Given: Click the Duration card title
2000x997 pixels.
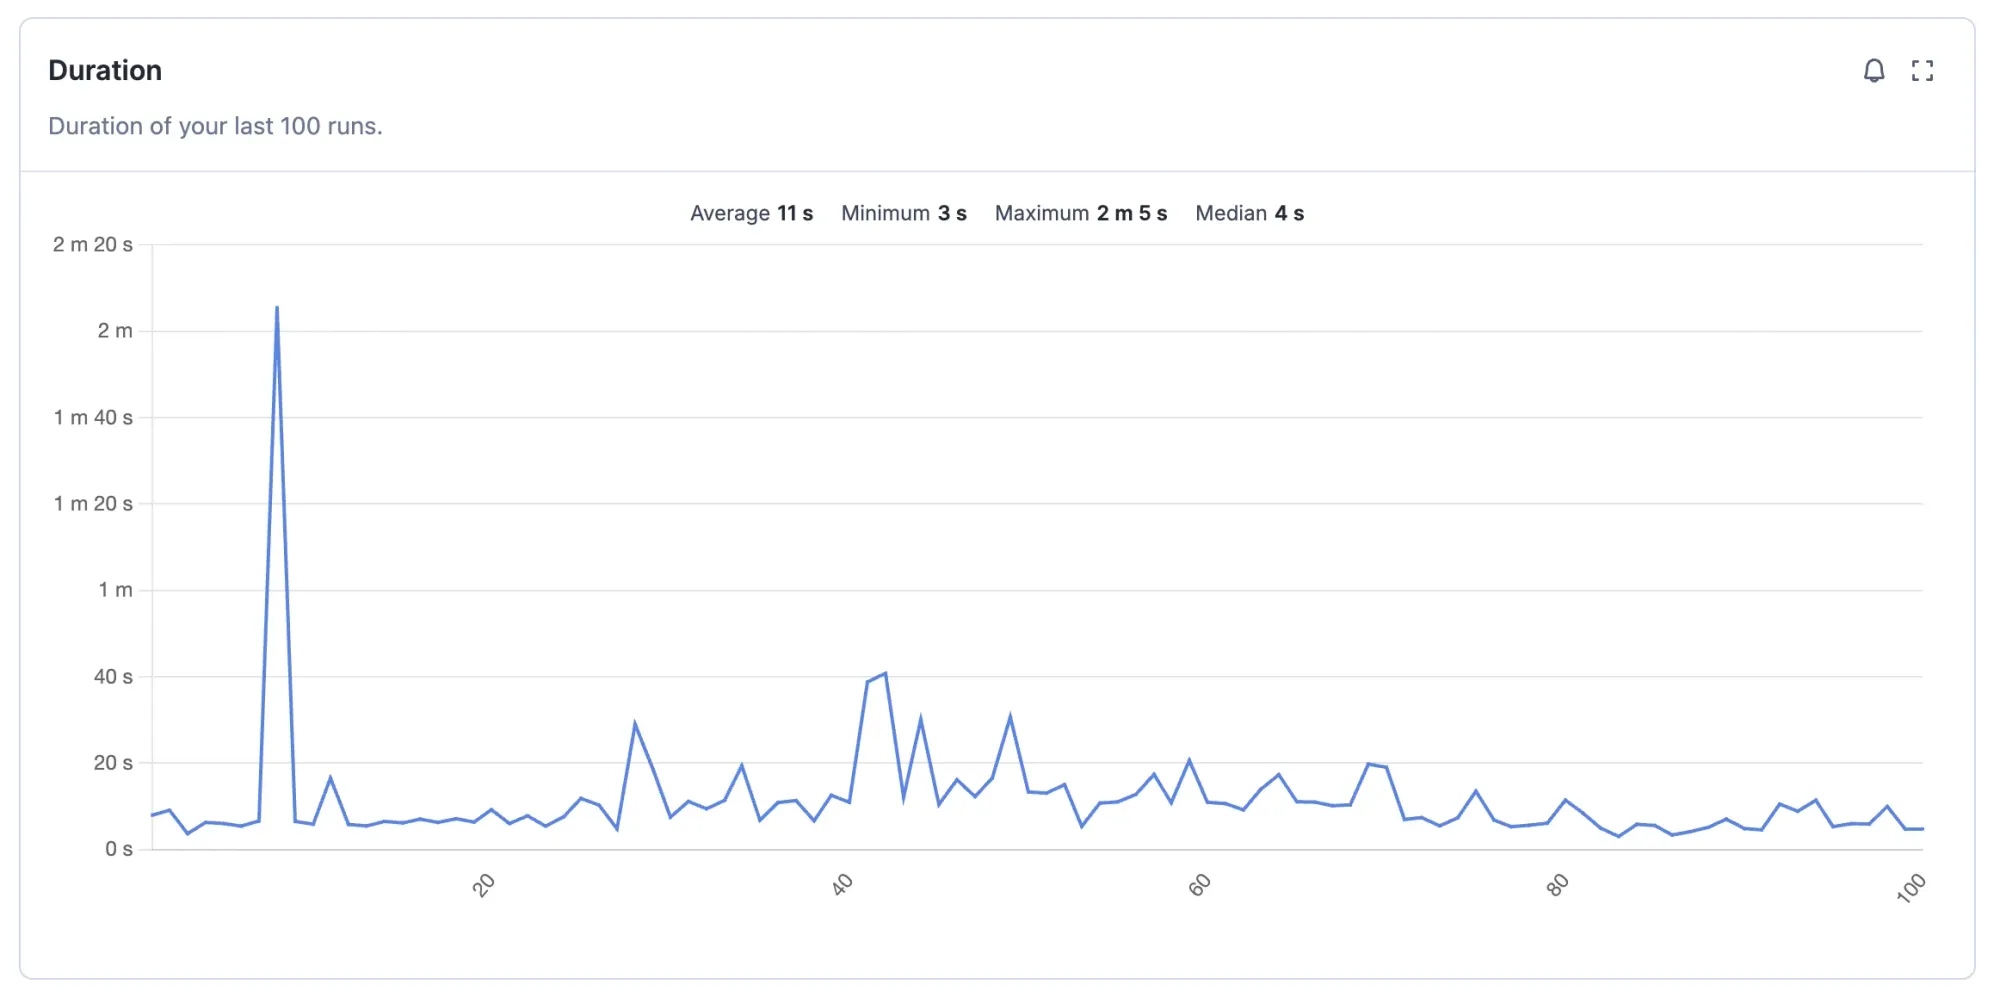Looking at the screenshot, I should (104, 69).
